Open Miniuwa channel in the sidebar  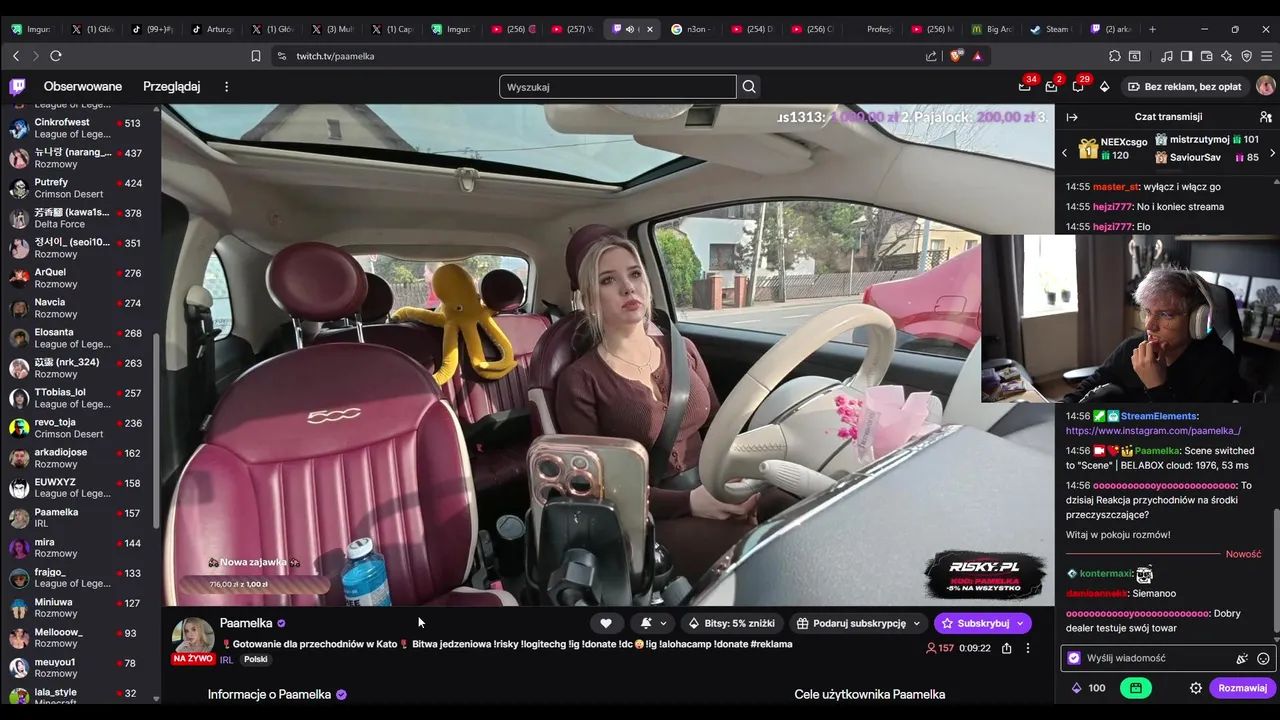[79, 608]
